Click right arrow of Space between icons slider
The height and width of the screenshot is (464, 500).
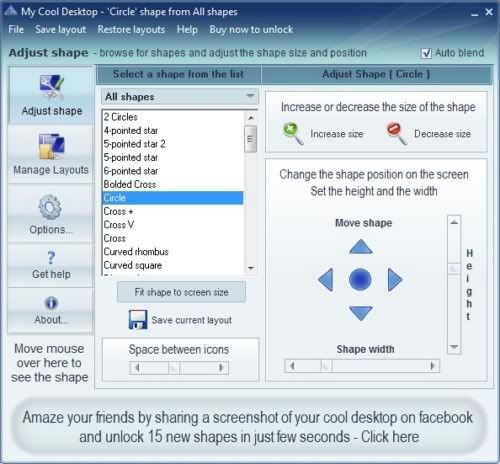221,368
